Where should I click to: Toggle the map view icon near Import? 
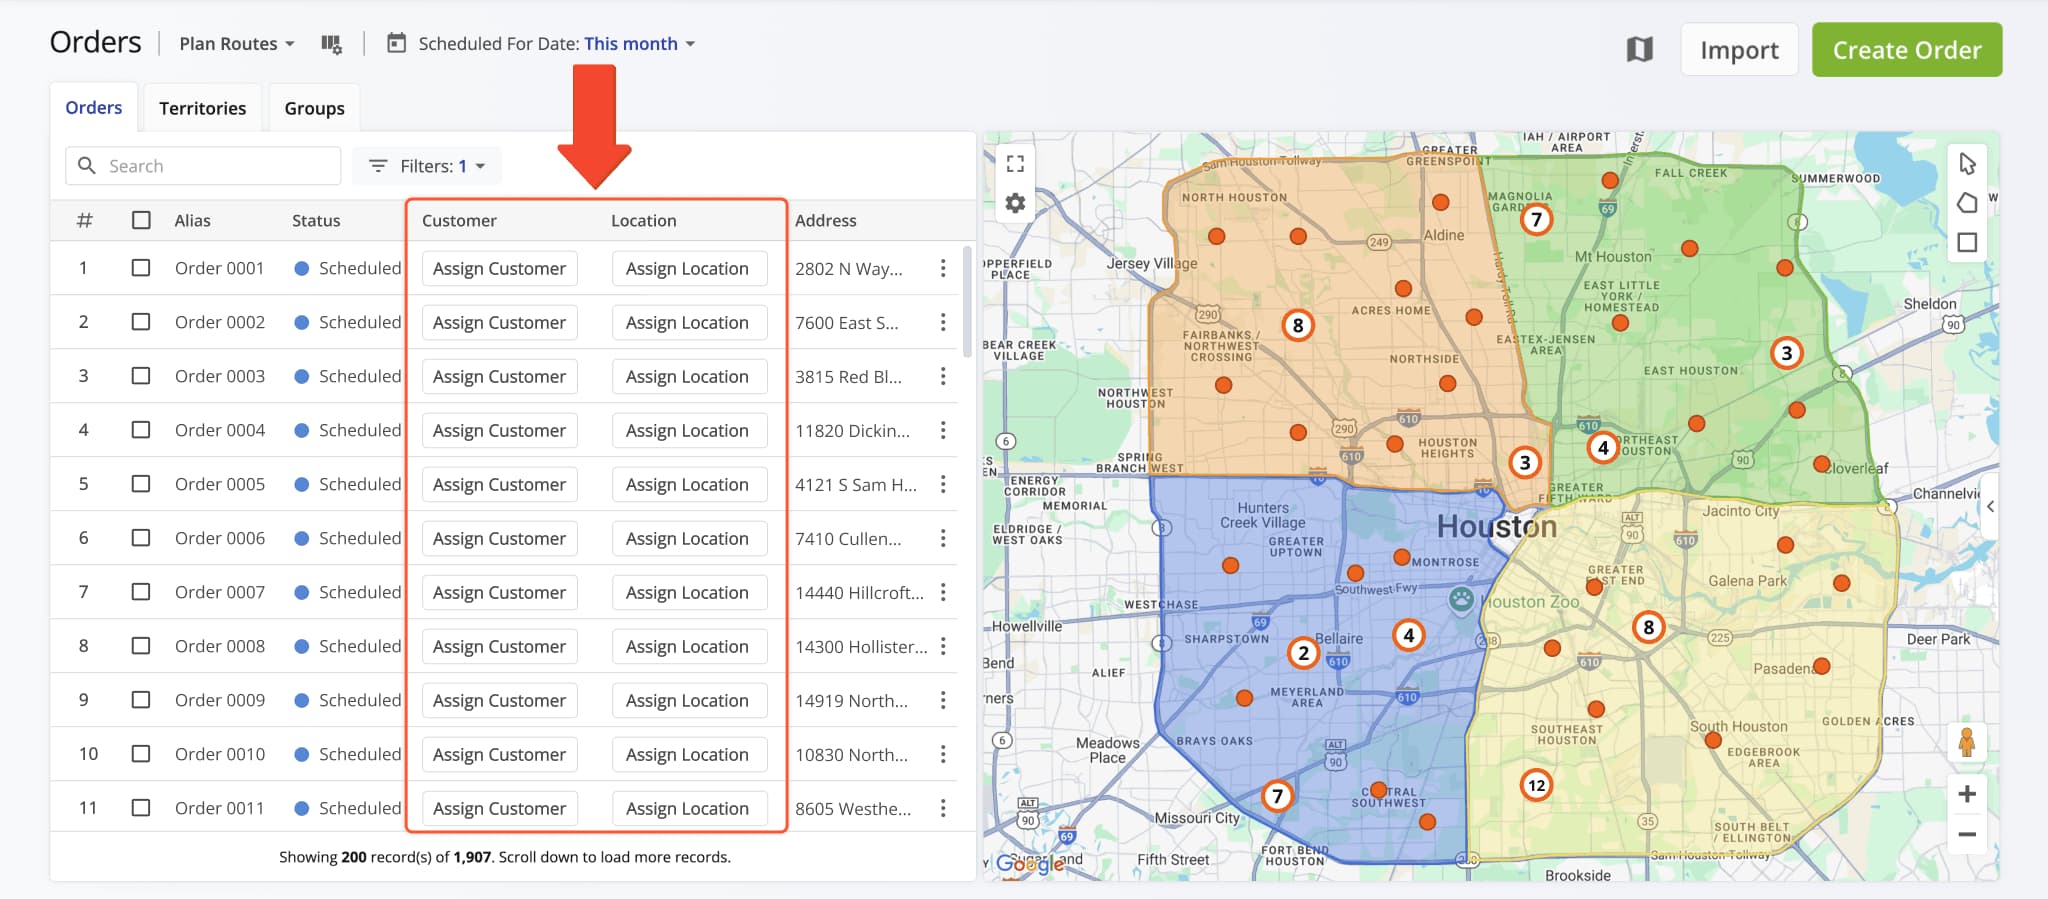click(1640, 49)
